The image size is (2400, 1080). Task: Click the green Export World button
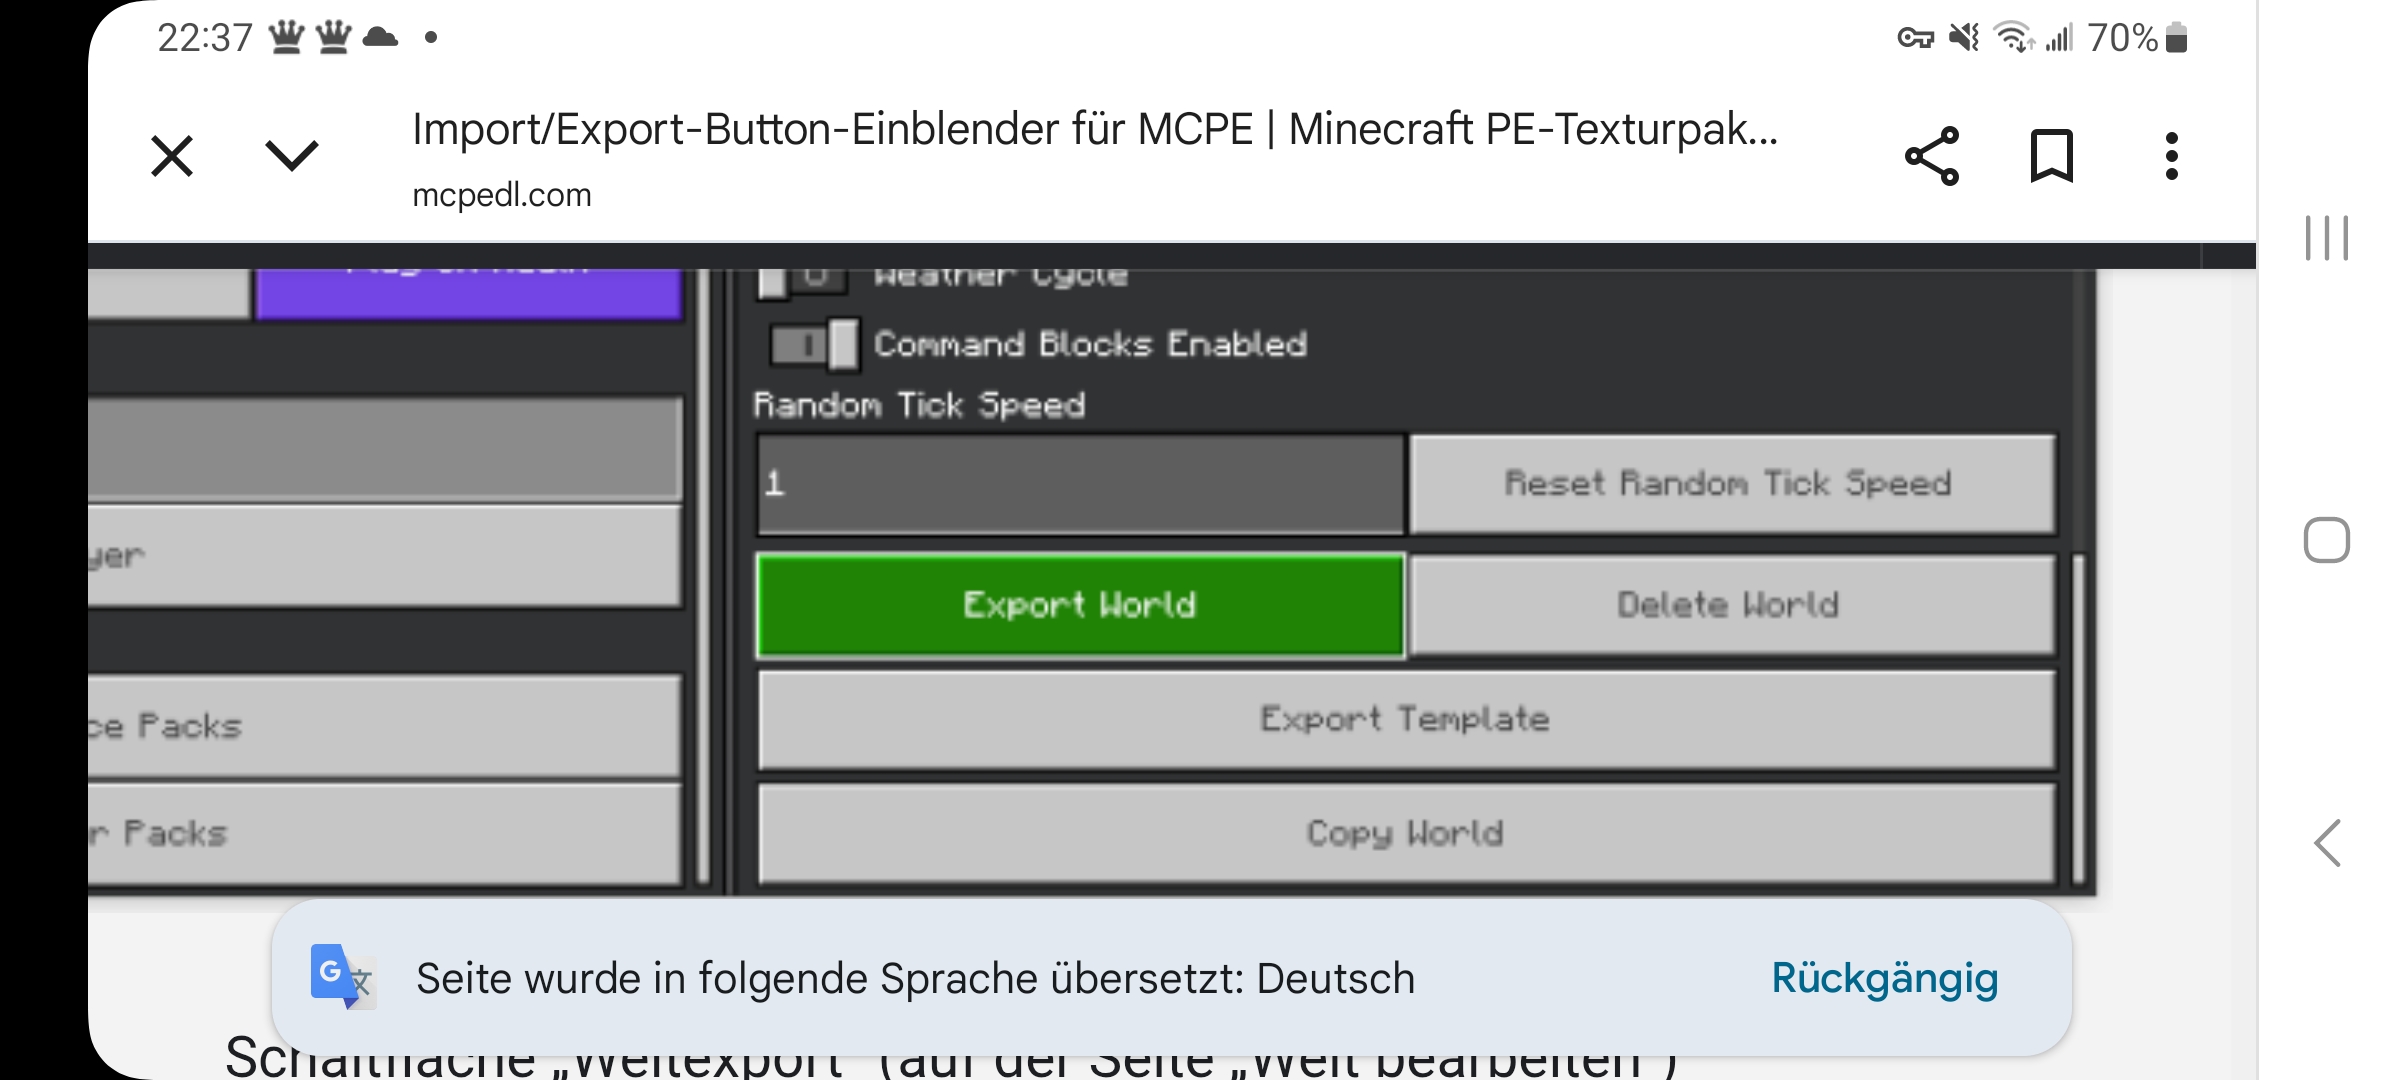[x=1080, y=605]
